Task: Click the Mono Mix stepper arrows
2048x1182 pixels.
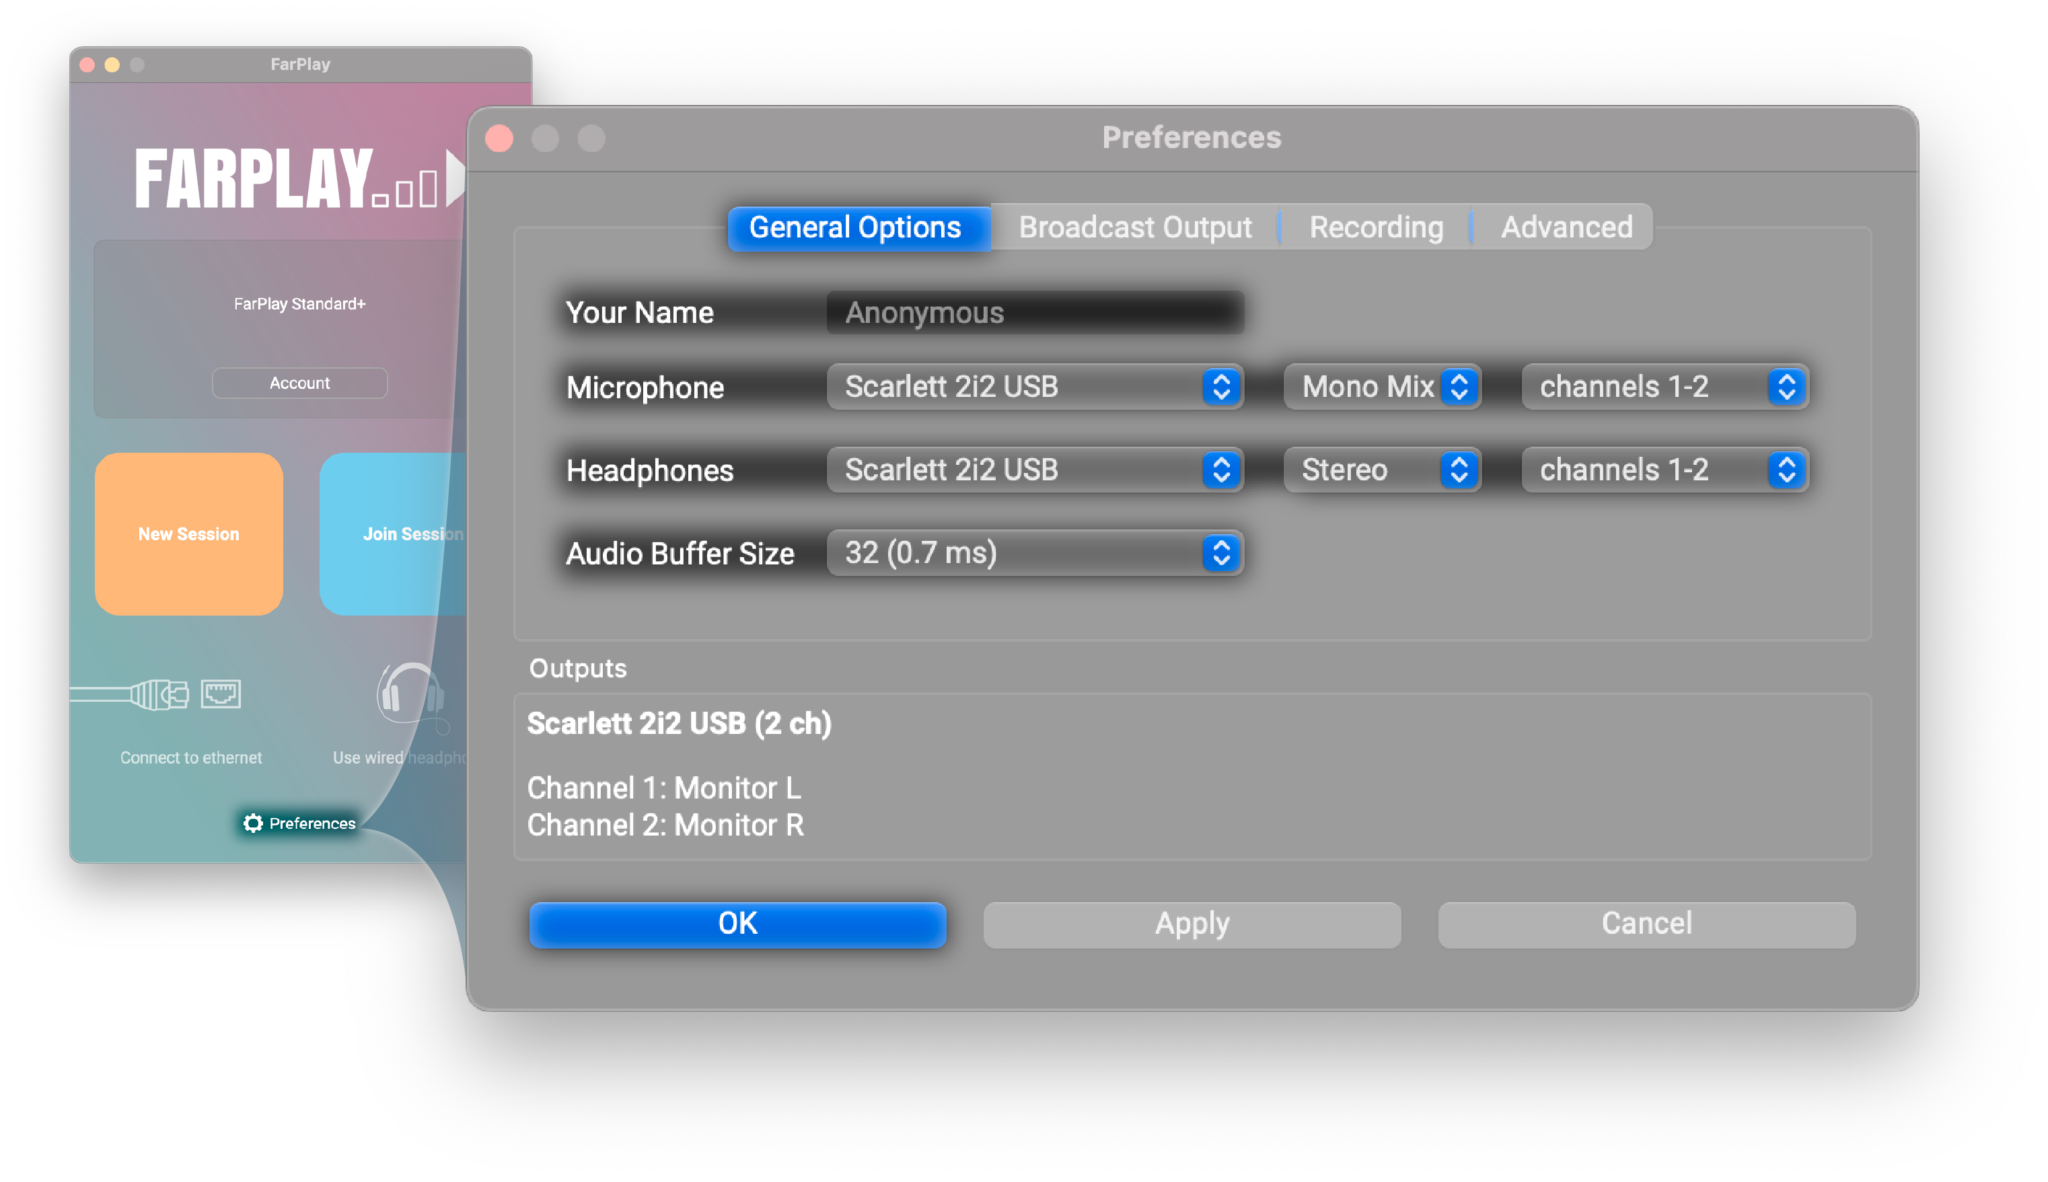Action: click(x=1461, y=386)
